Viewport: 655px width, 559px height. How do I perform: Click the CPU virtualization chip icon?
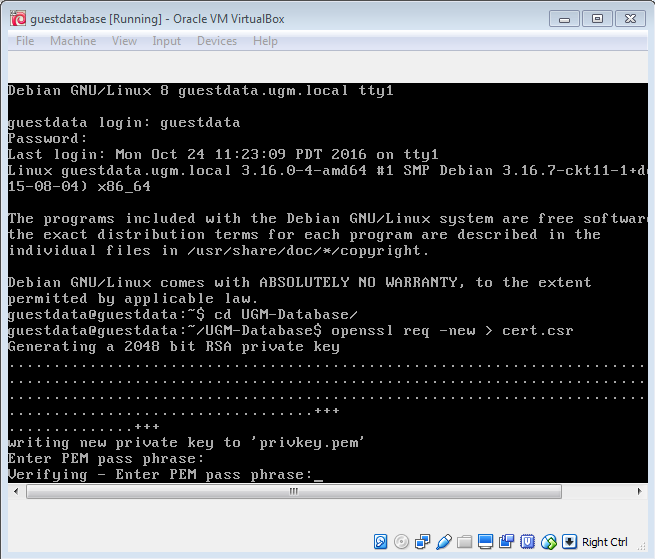(x=528, y=542)
